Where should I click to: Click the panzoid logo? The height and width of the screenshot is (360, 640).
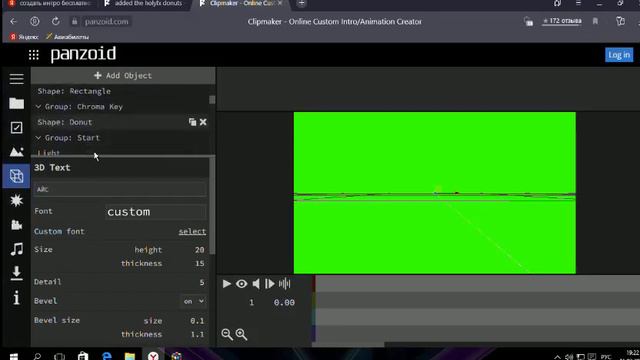tap(83, 54)
